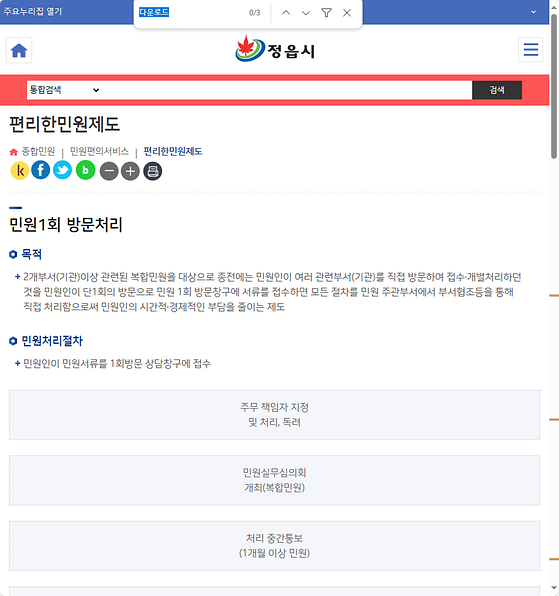Click the 주무 책임자 지정 step box
The image size is (559, 596).
pyautogui.click(x=274, y=415)
